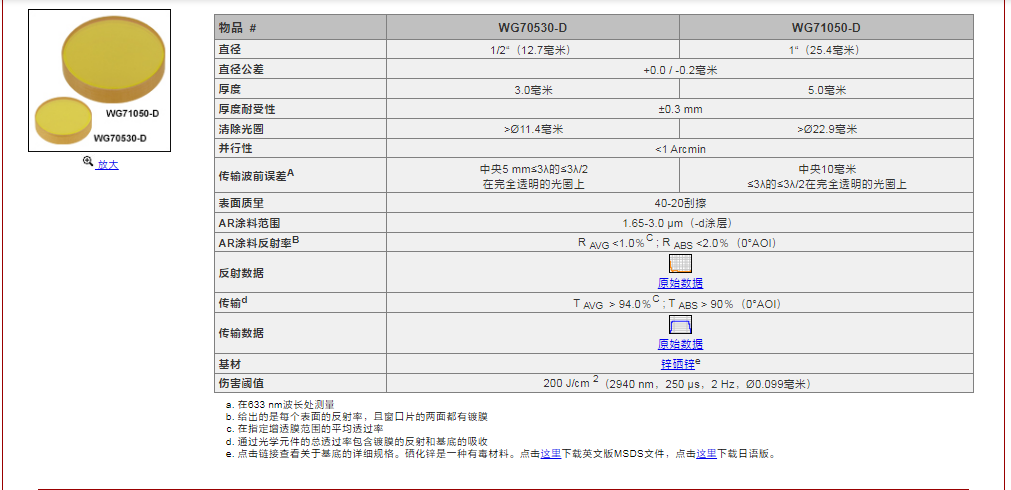Viewport: 1011px width, 490px height.
Task: Click the small WG70530-D window in photo
Action: tap(63, 118)
